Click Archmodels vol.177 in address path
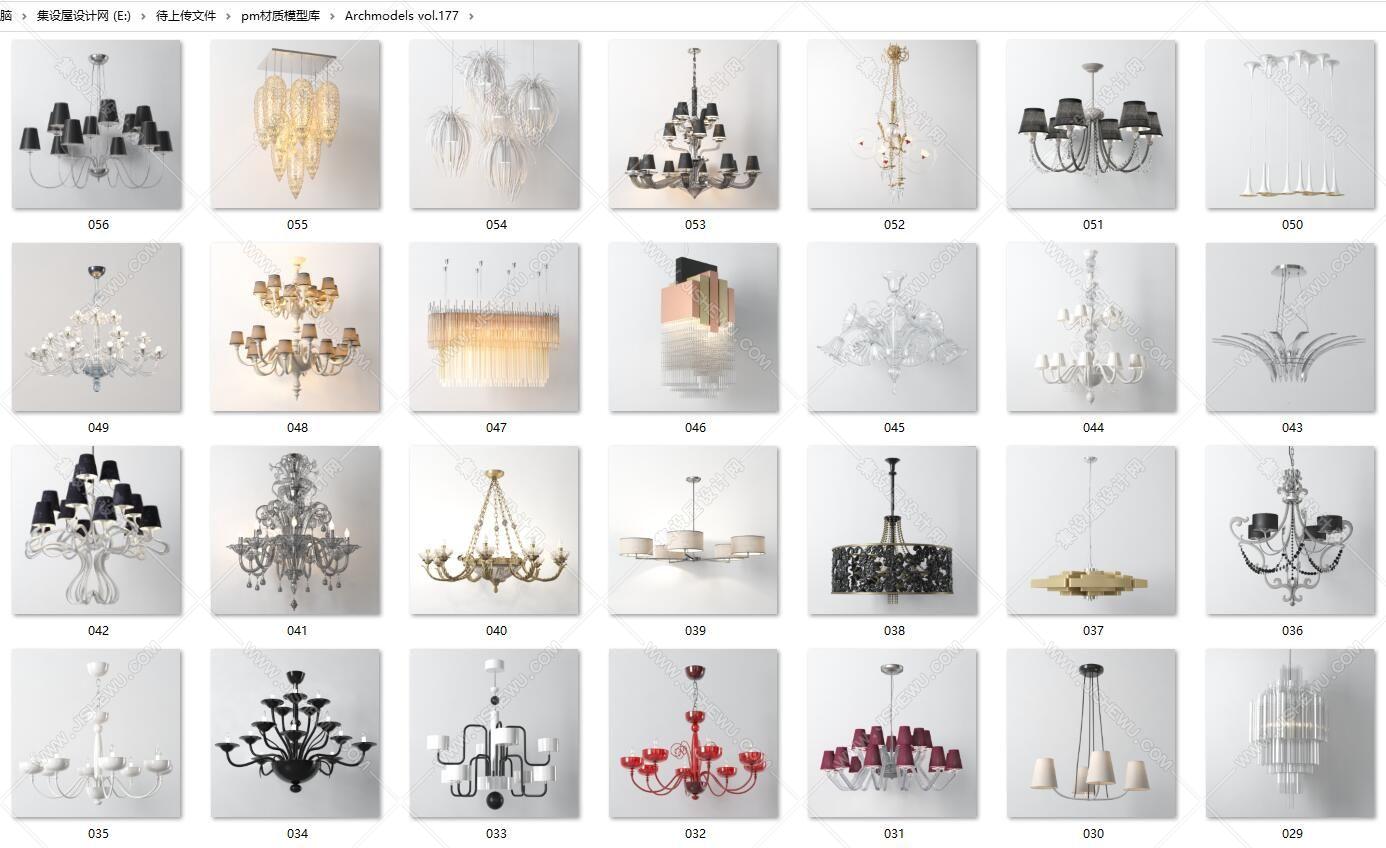 coord(401,16)
